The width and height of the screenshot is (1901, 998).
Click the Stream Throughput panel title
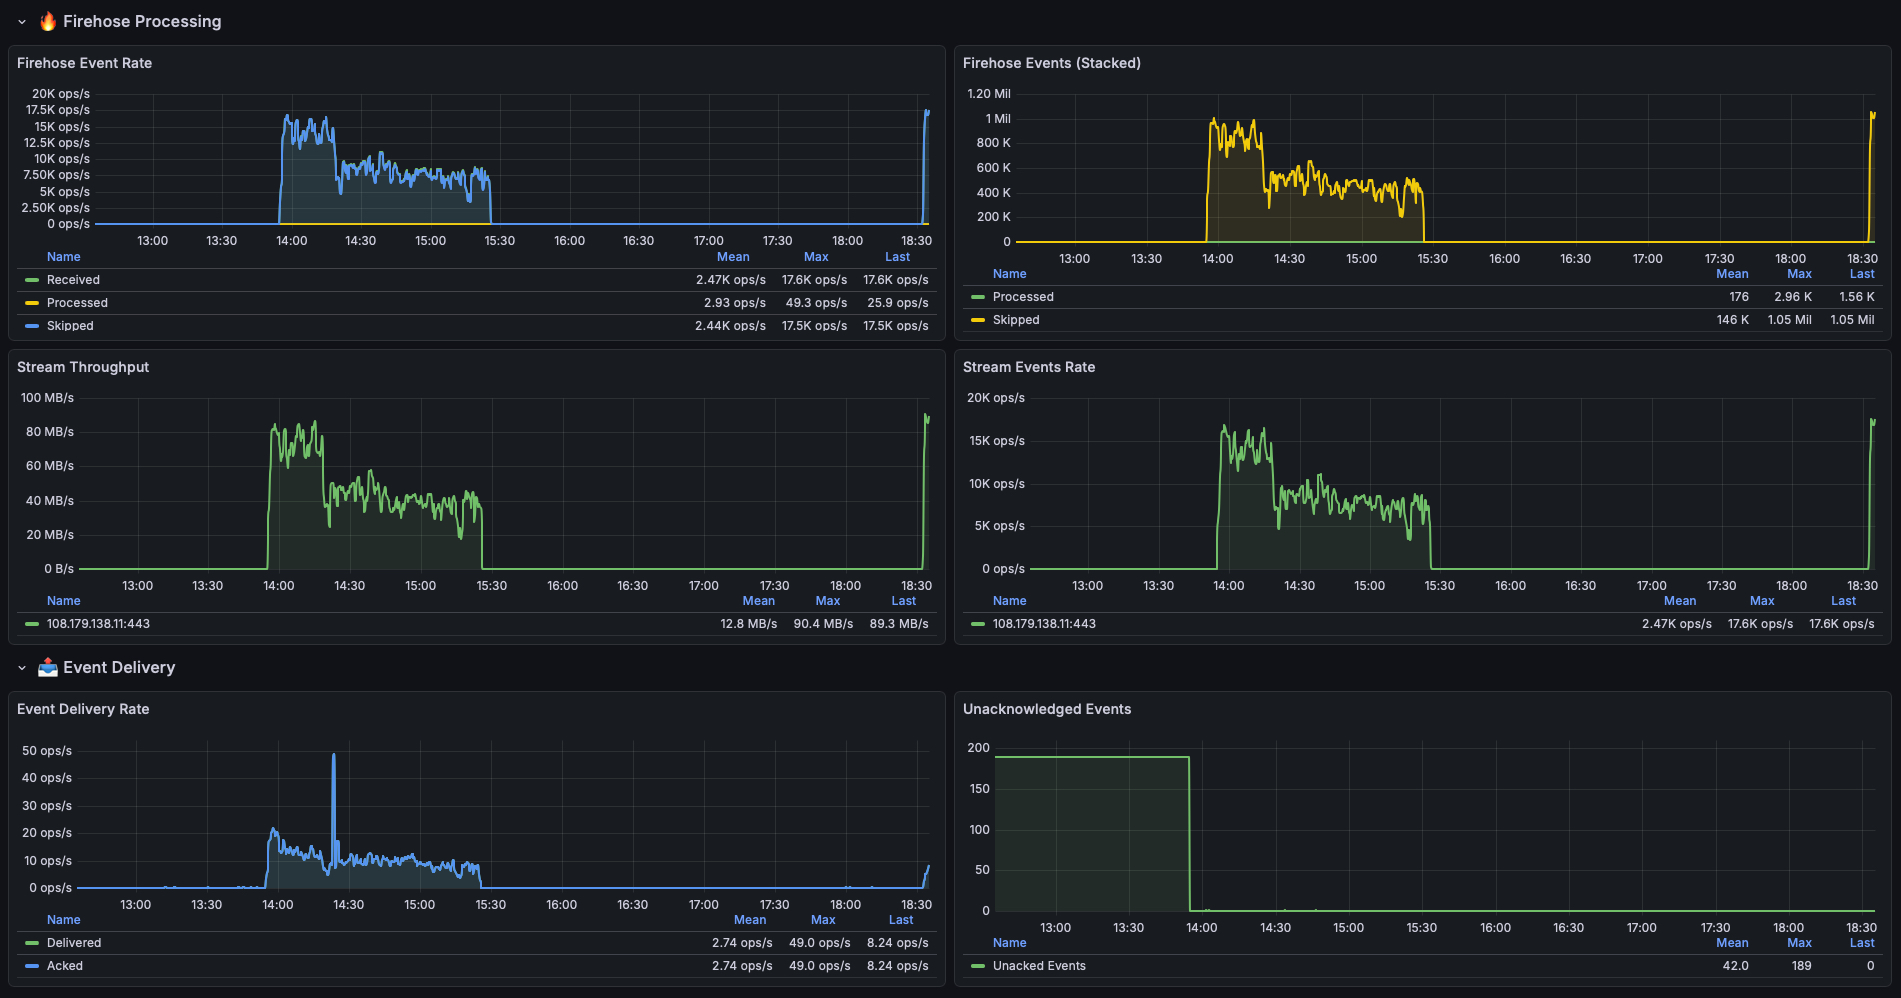(83, 367)
